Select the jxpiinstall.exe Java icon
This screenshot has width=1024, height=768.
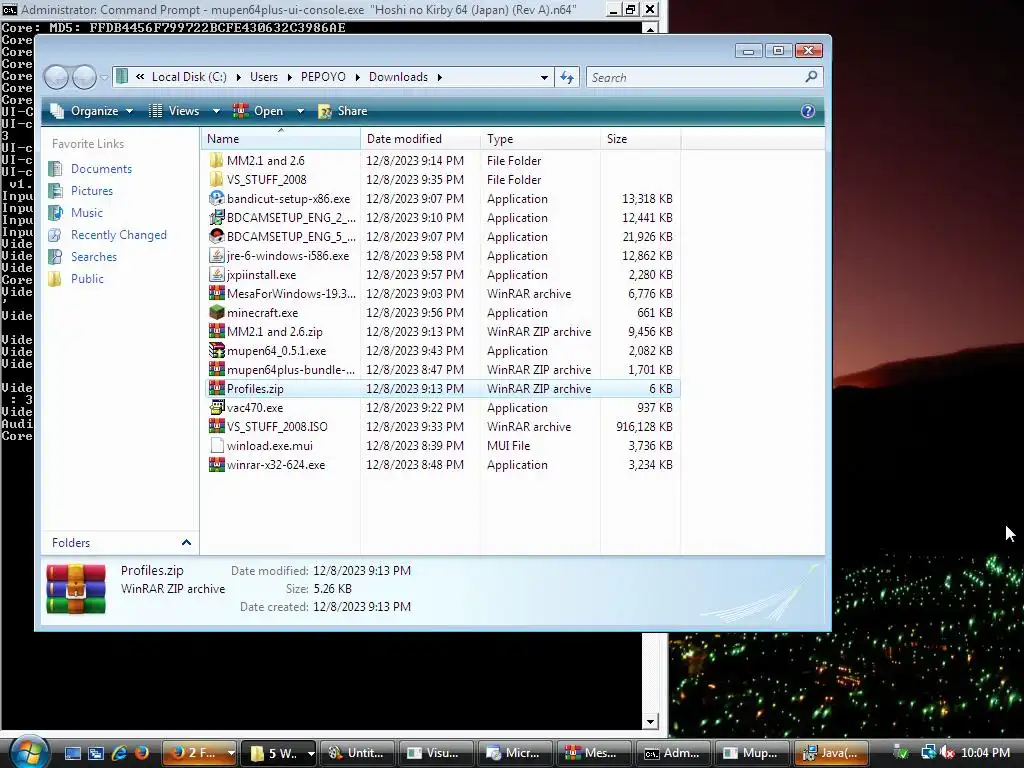[216, 275]
